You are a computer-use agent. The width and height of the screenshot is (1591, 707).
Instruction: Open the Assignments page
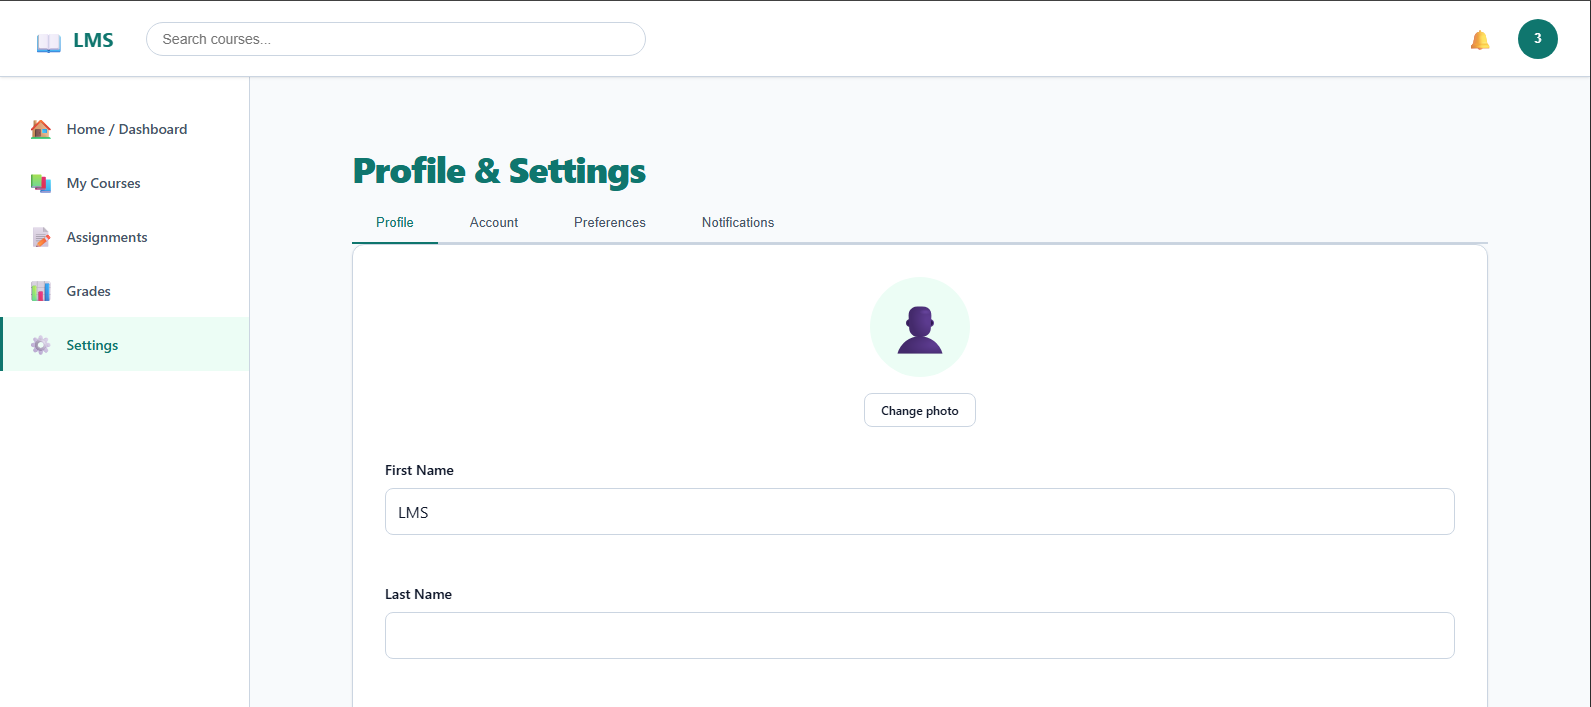tap(125, 237)
